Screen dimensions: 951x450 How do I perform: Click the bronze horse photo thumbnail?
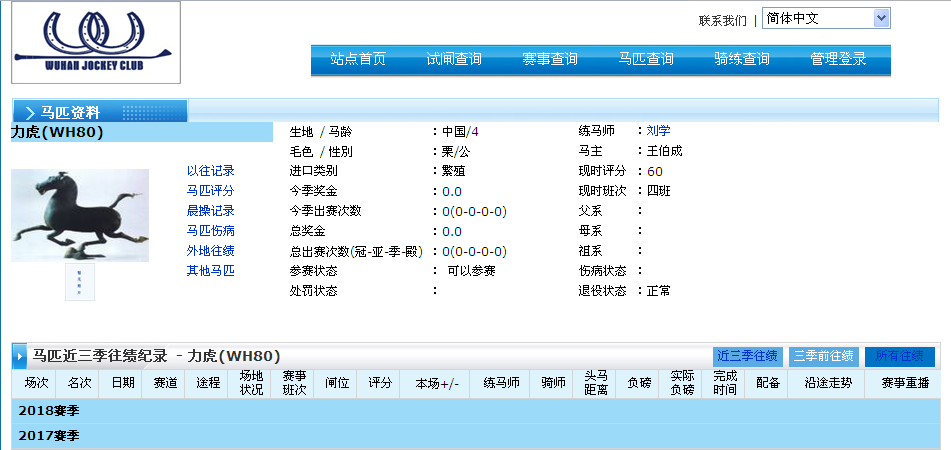[80, 215]
